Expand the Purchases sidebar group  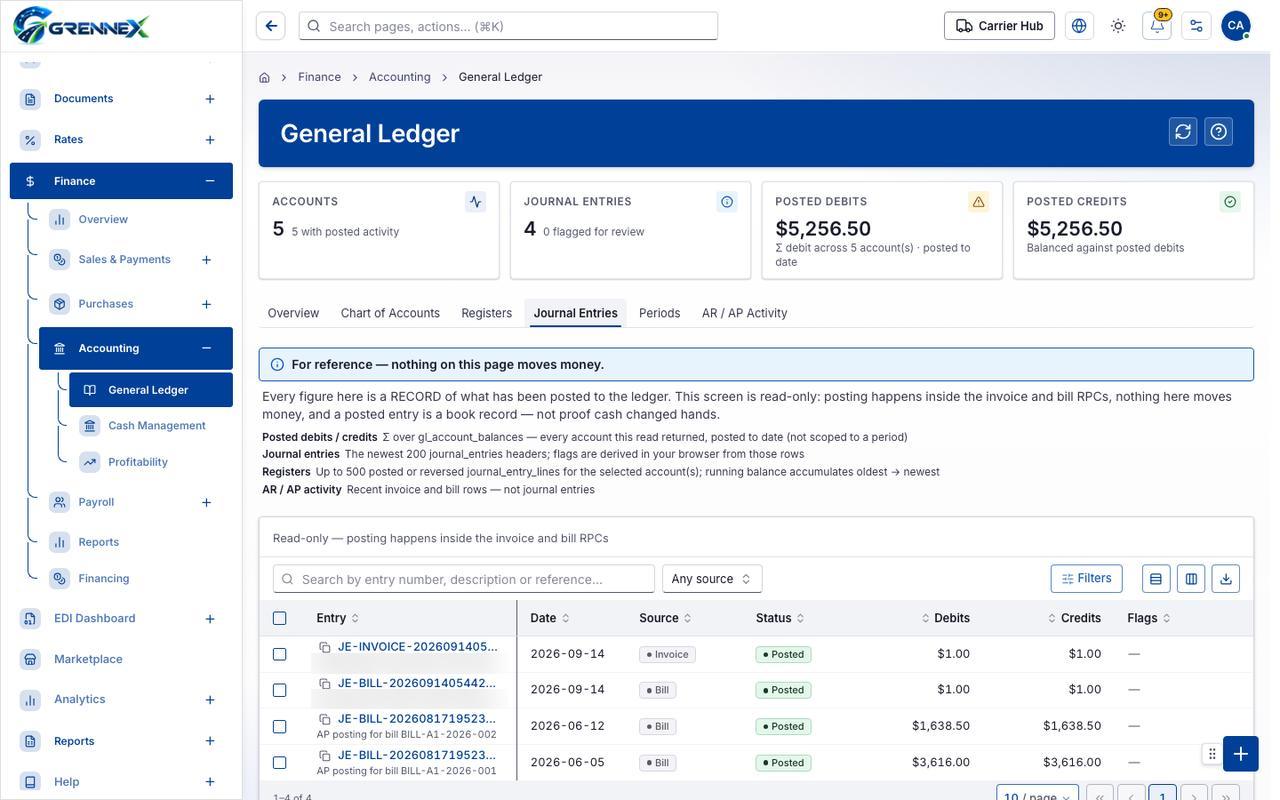click(x=206, y=304)
